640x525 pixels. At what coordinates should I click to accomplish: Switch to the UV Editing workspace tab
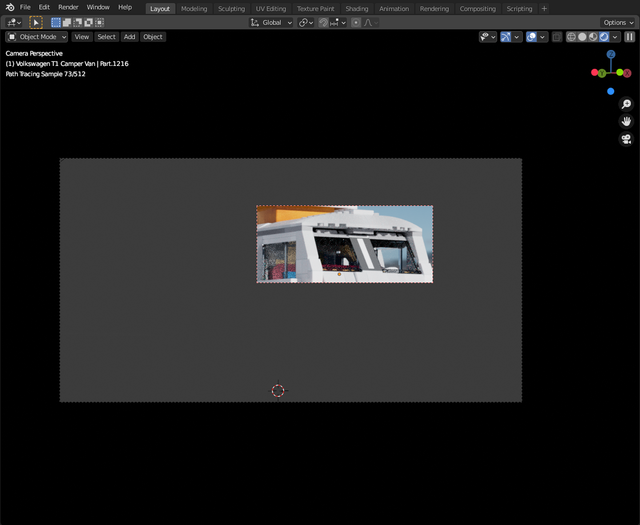click(271, 9)
